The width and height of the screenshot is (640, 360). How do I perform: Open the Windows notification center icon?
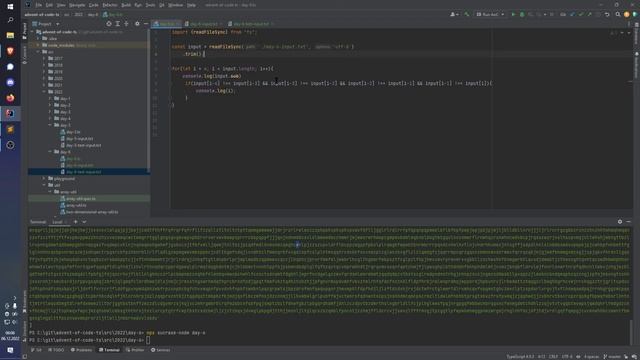click(10, 350)
